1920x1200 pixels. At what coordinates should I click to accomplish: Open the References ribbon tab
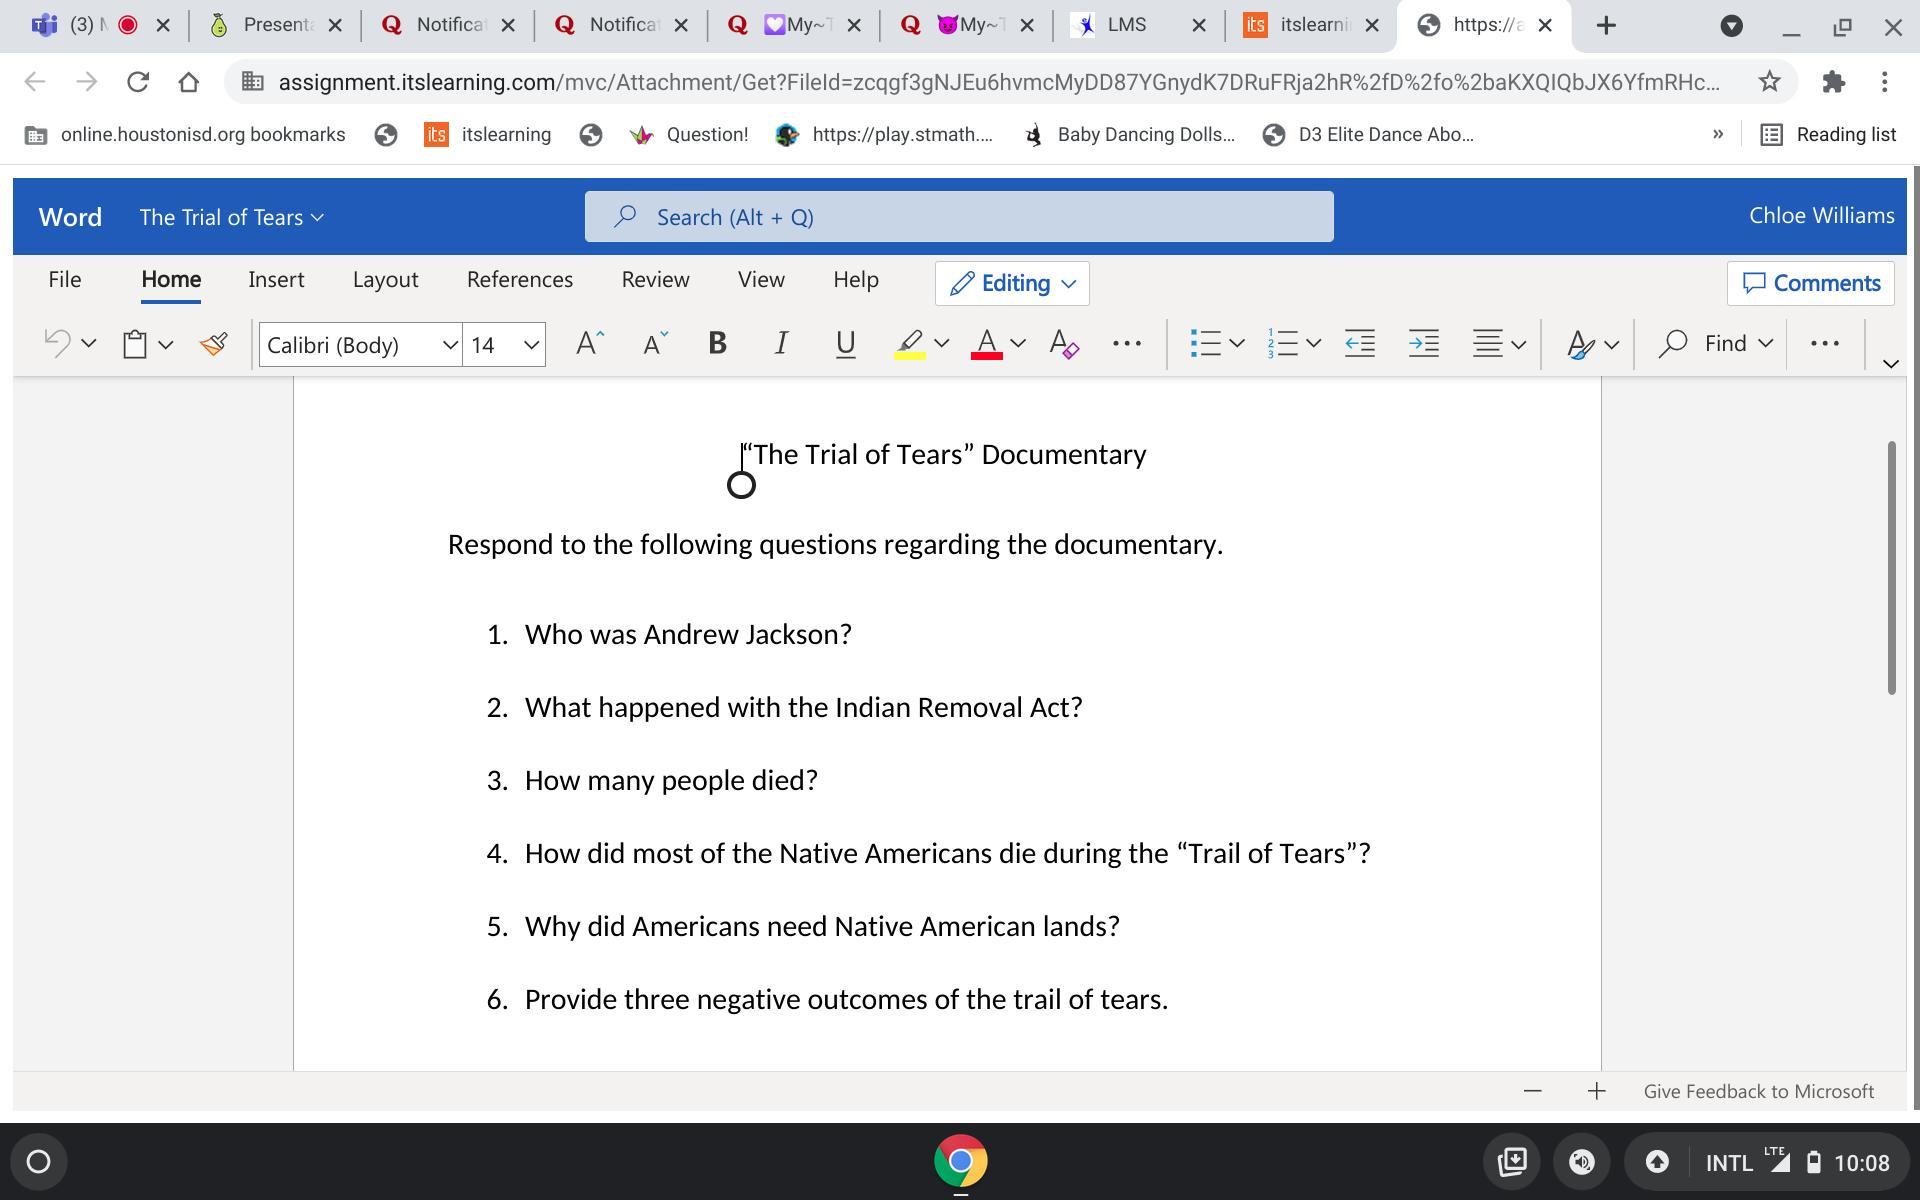519,280
